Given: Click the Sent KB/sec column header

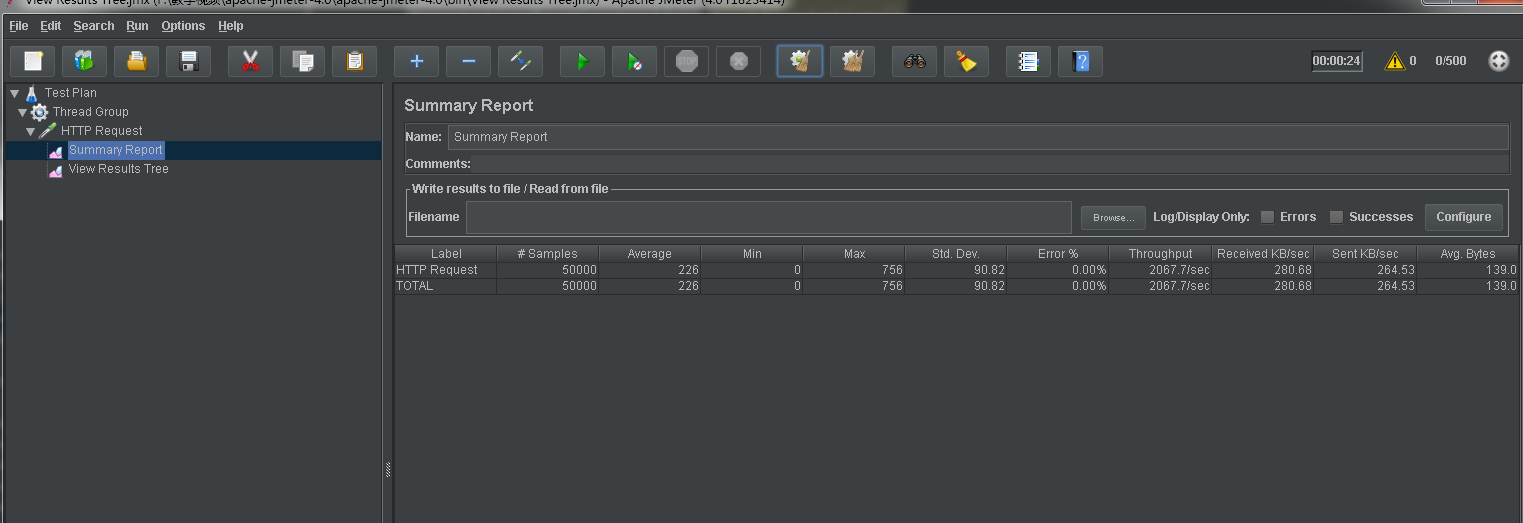Looking at the screenshot, I should coord(1365,254).
